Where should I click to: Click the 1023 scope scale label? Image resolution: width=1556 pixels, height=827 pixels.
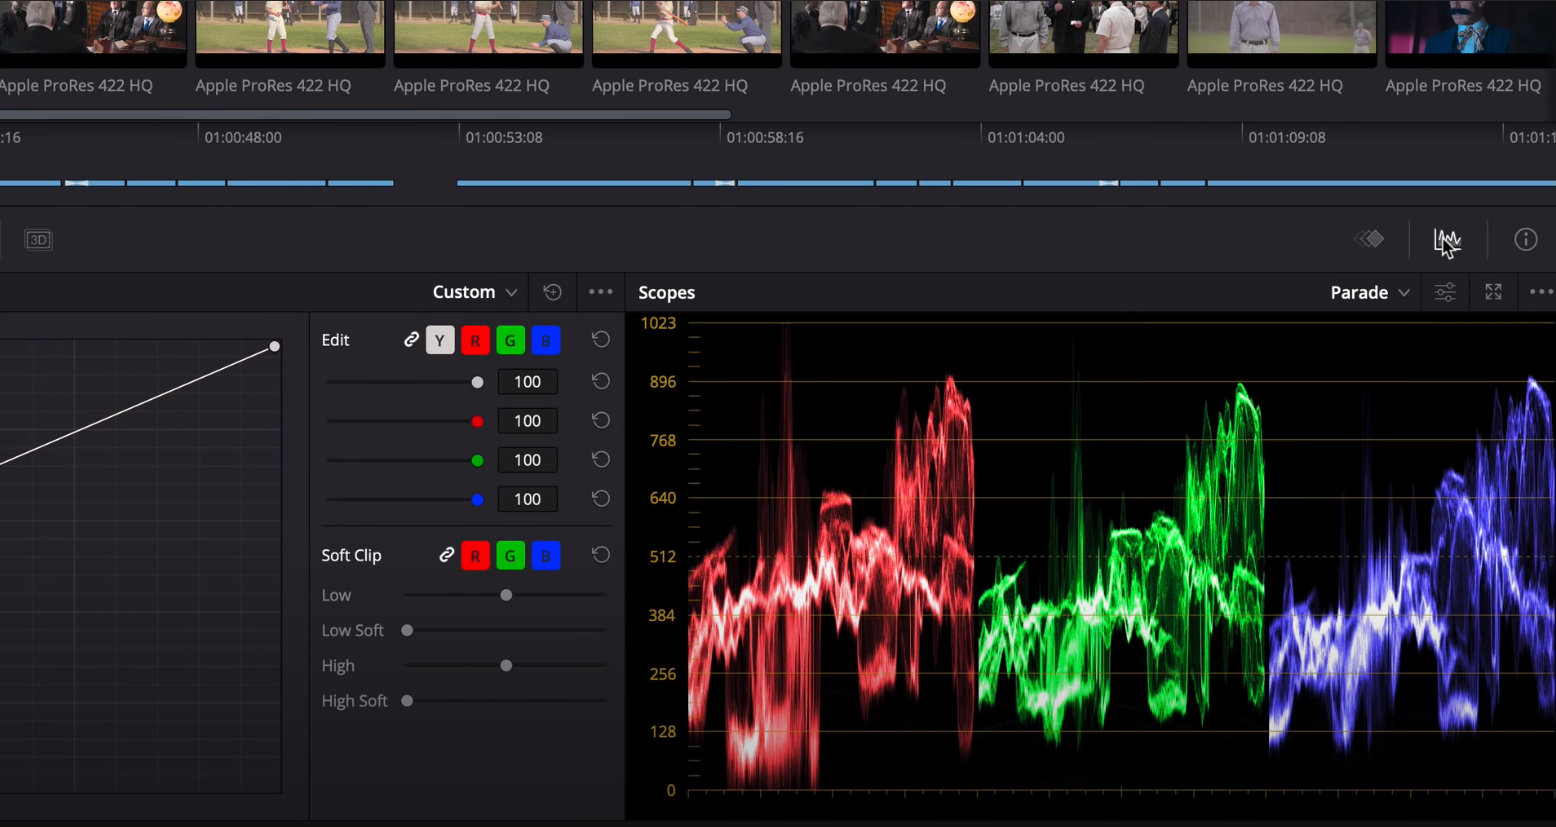(x=658, y=323)
